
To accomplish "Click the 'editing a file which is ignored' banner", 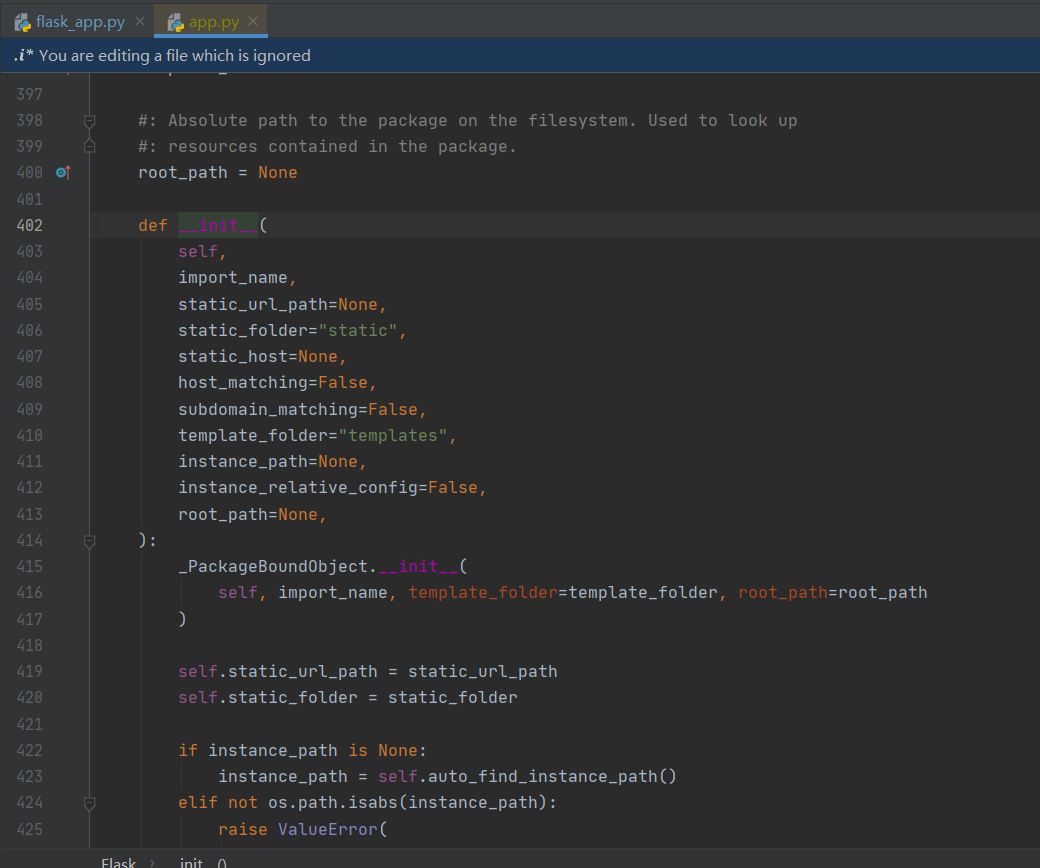I will coord(175,56).
